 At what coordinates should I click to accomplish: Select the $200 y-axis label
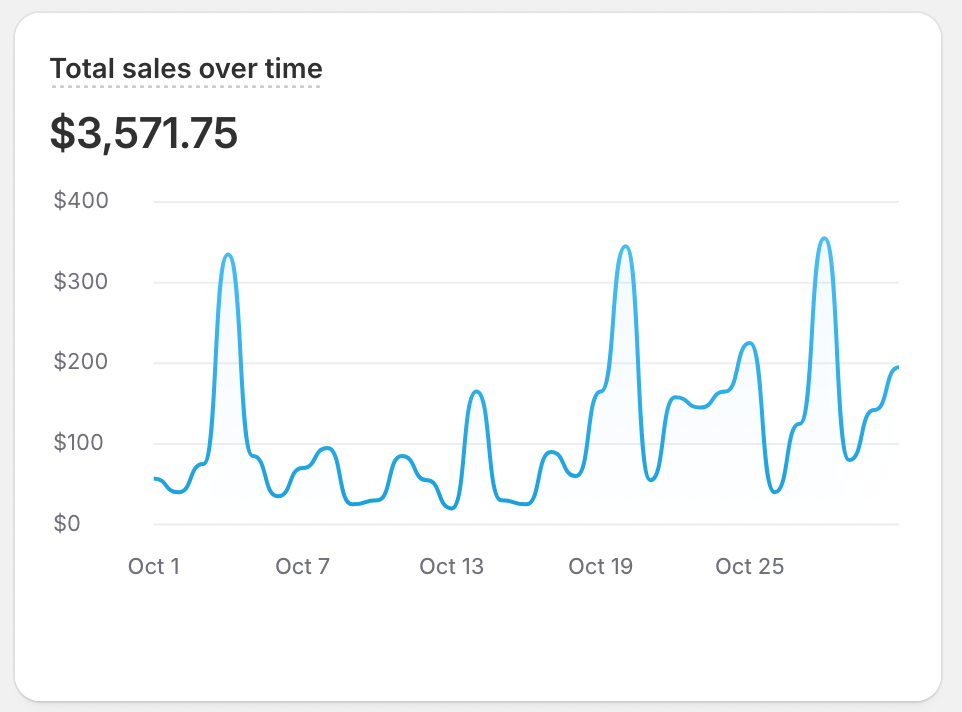coord(81,363)
